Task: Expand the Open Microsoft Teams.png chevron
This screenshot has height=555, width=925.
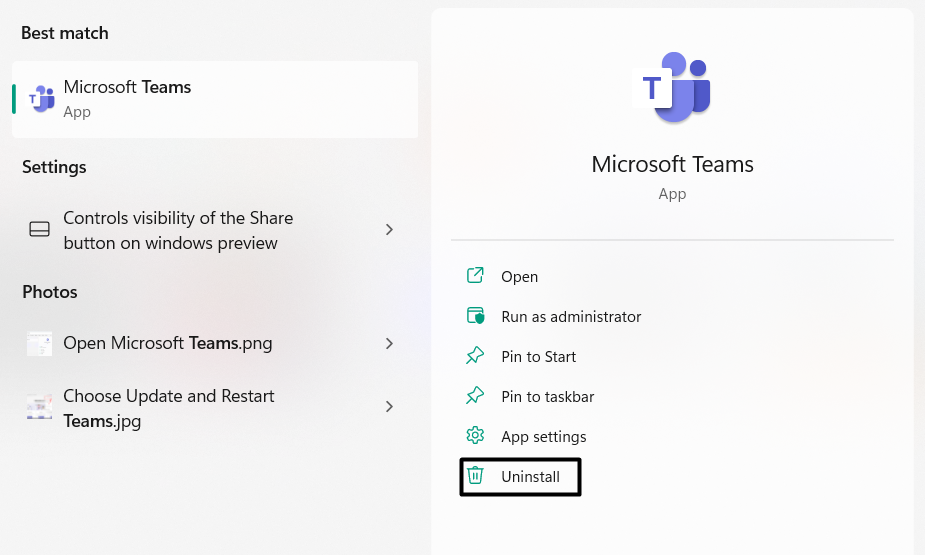Action: click(x=389, y=343)
